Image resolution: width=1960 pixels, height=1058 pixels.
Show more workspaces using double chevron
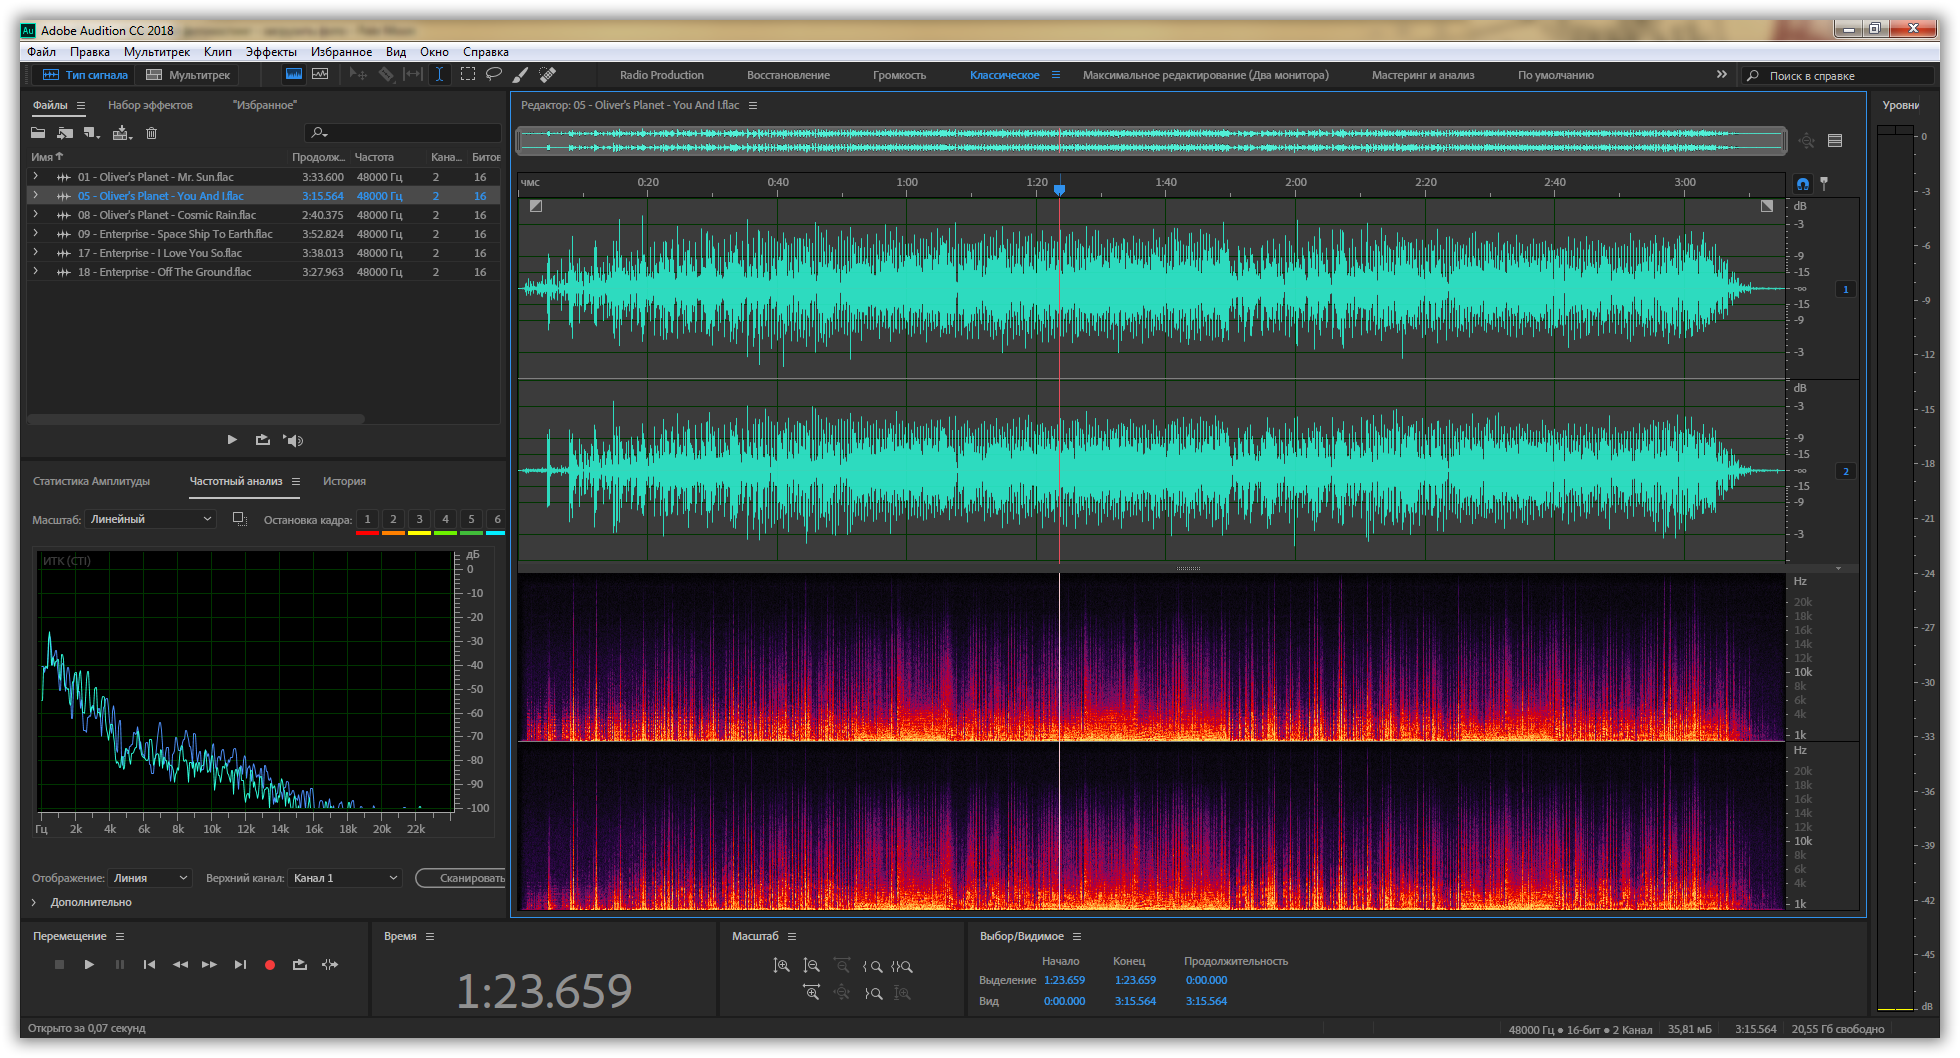(x=1721, y=75)
